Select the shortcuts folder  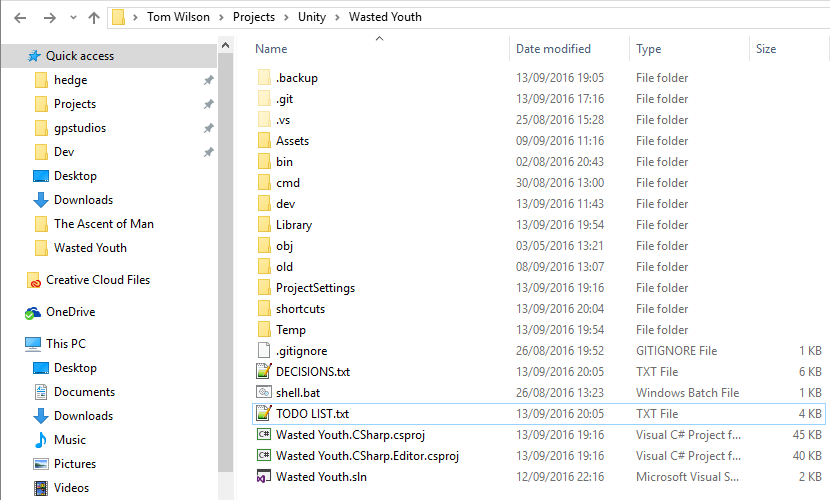300,309
